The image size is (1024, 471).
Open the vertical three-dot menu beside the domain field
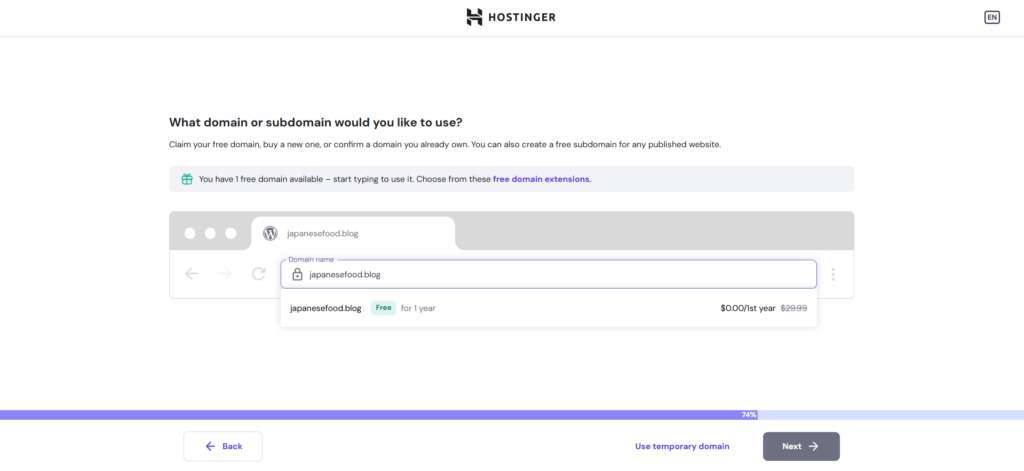click(833, 274)
